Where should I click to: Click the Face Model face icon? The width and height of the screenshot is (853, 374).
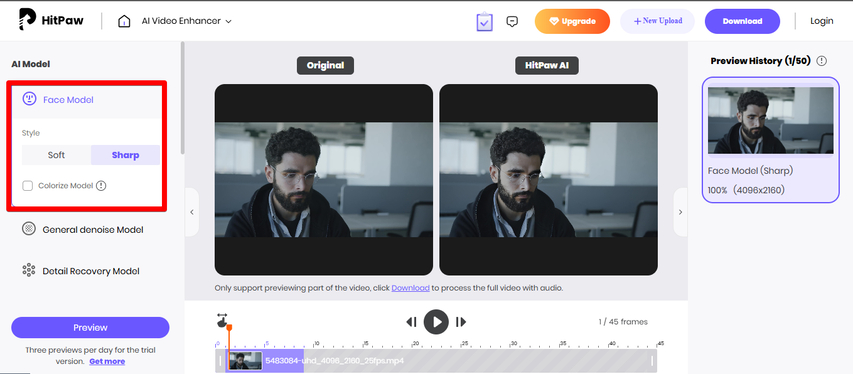pyautogui.click(x=29, y=99)
